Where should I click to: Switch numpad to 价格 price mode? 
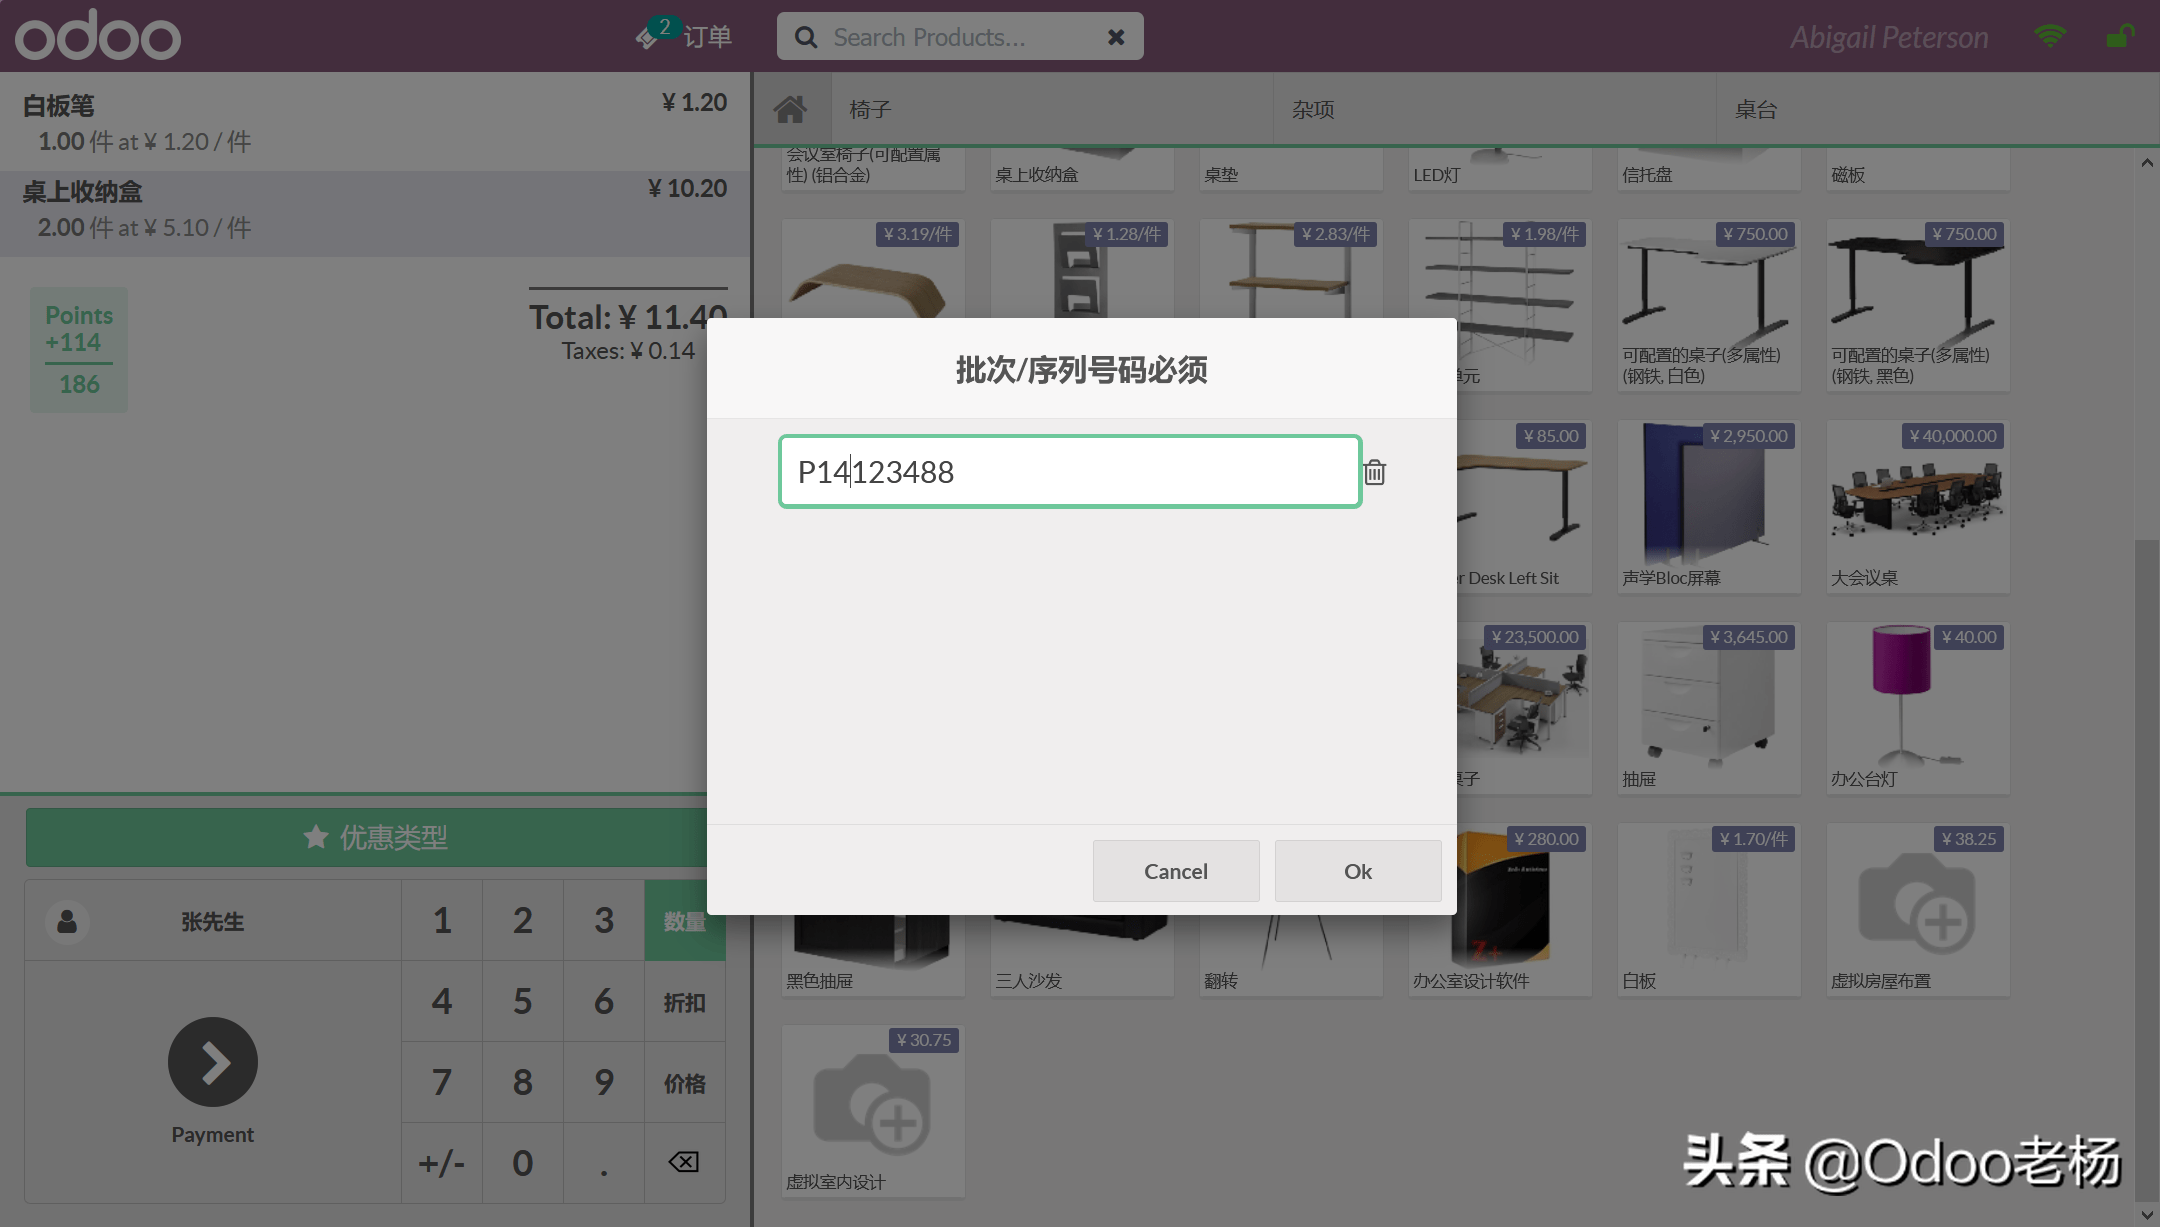pyautogui.click(x=685, y=1082)
